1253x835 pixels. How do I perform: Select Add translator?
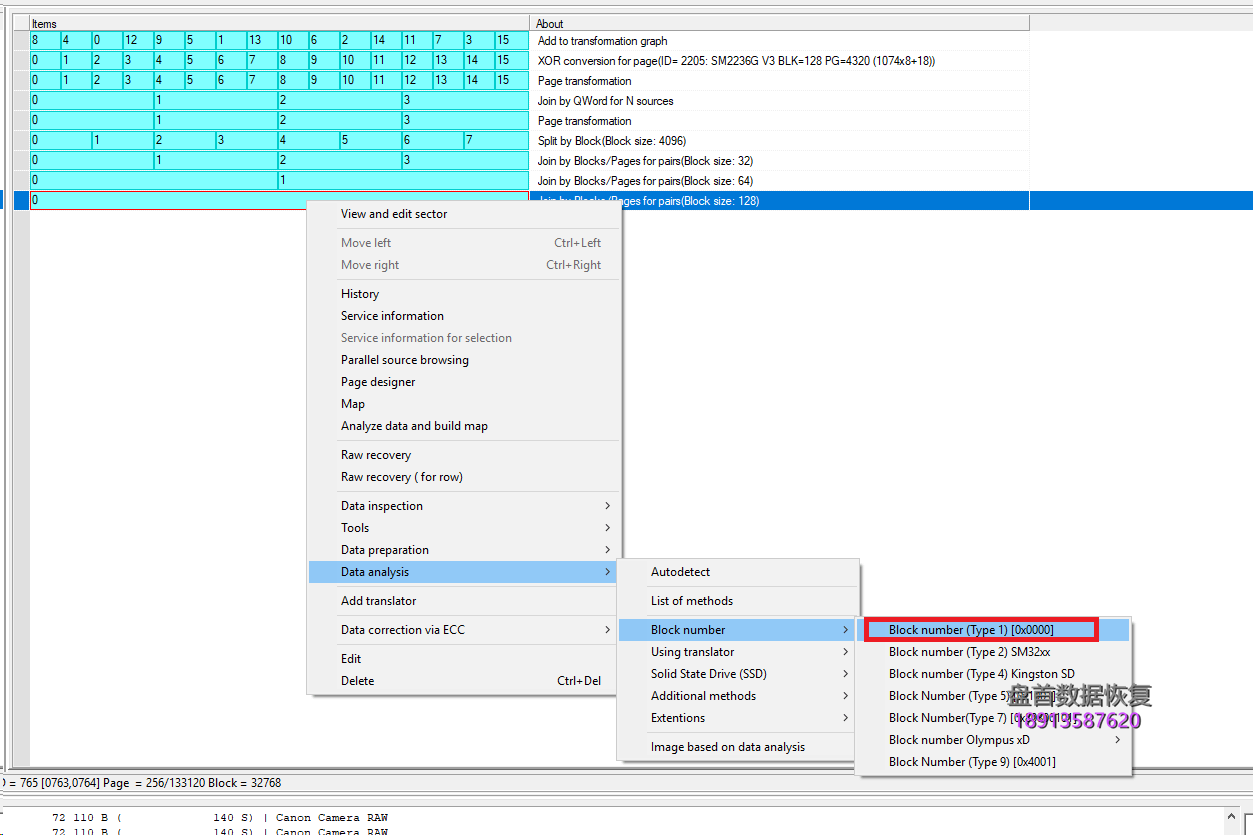(x=463, y=601)
